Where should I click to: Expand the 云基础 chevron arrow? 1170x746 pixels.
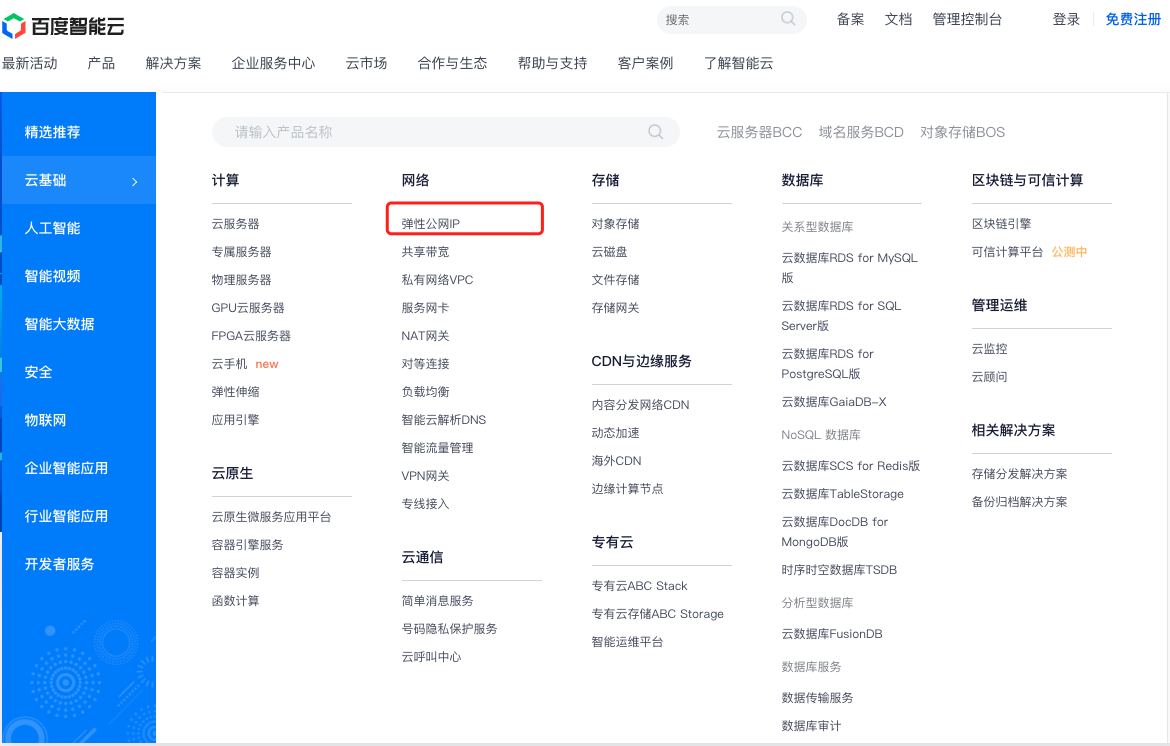point(134,181)
